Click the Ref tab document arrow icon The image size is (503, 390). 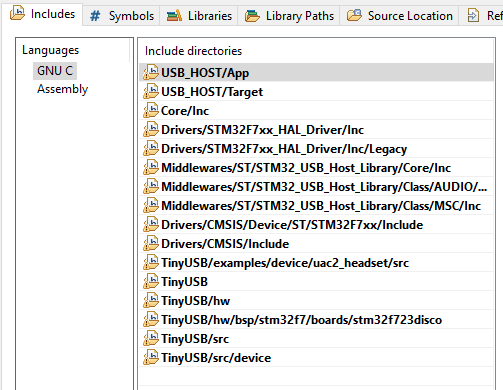click(x=473, y=15)
